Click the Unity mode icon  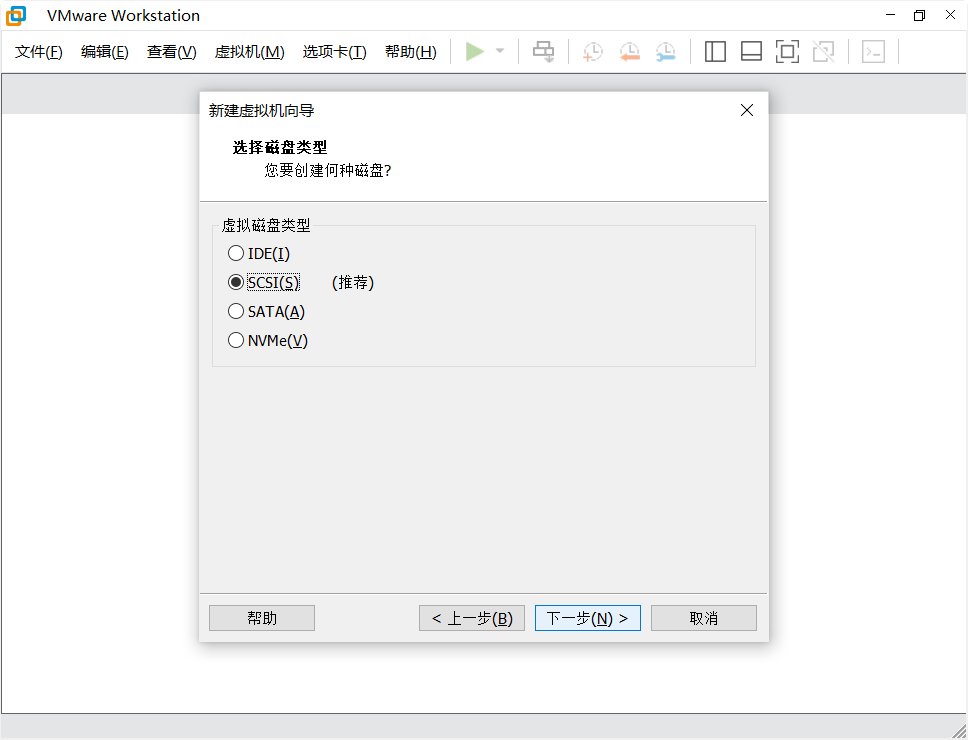(x=824, y=52)
